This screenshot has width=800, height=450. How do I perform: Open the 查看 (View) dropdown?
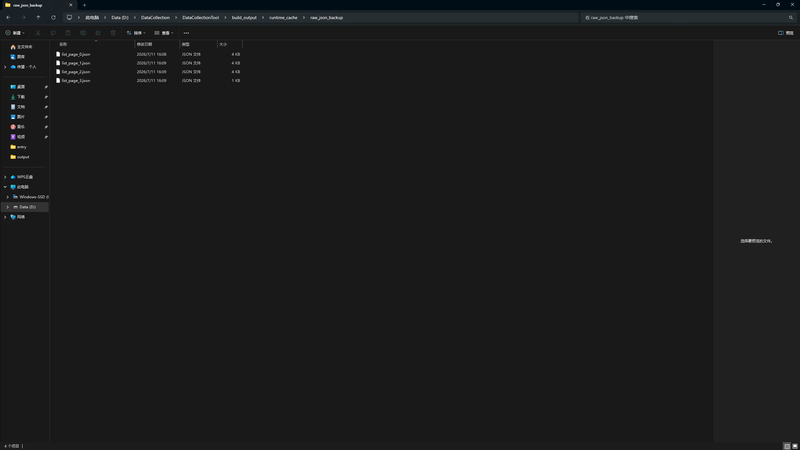(x=164, y=33)
